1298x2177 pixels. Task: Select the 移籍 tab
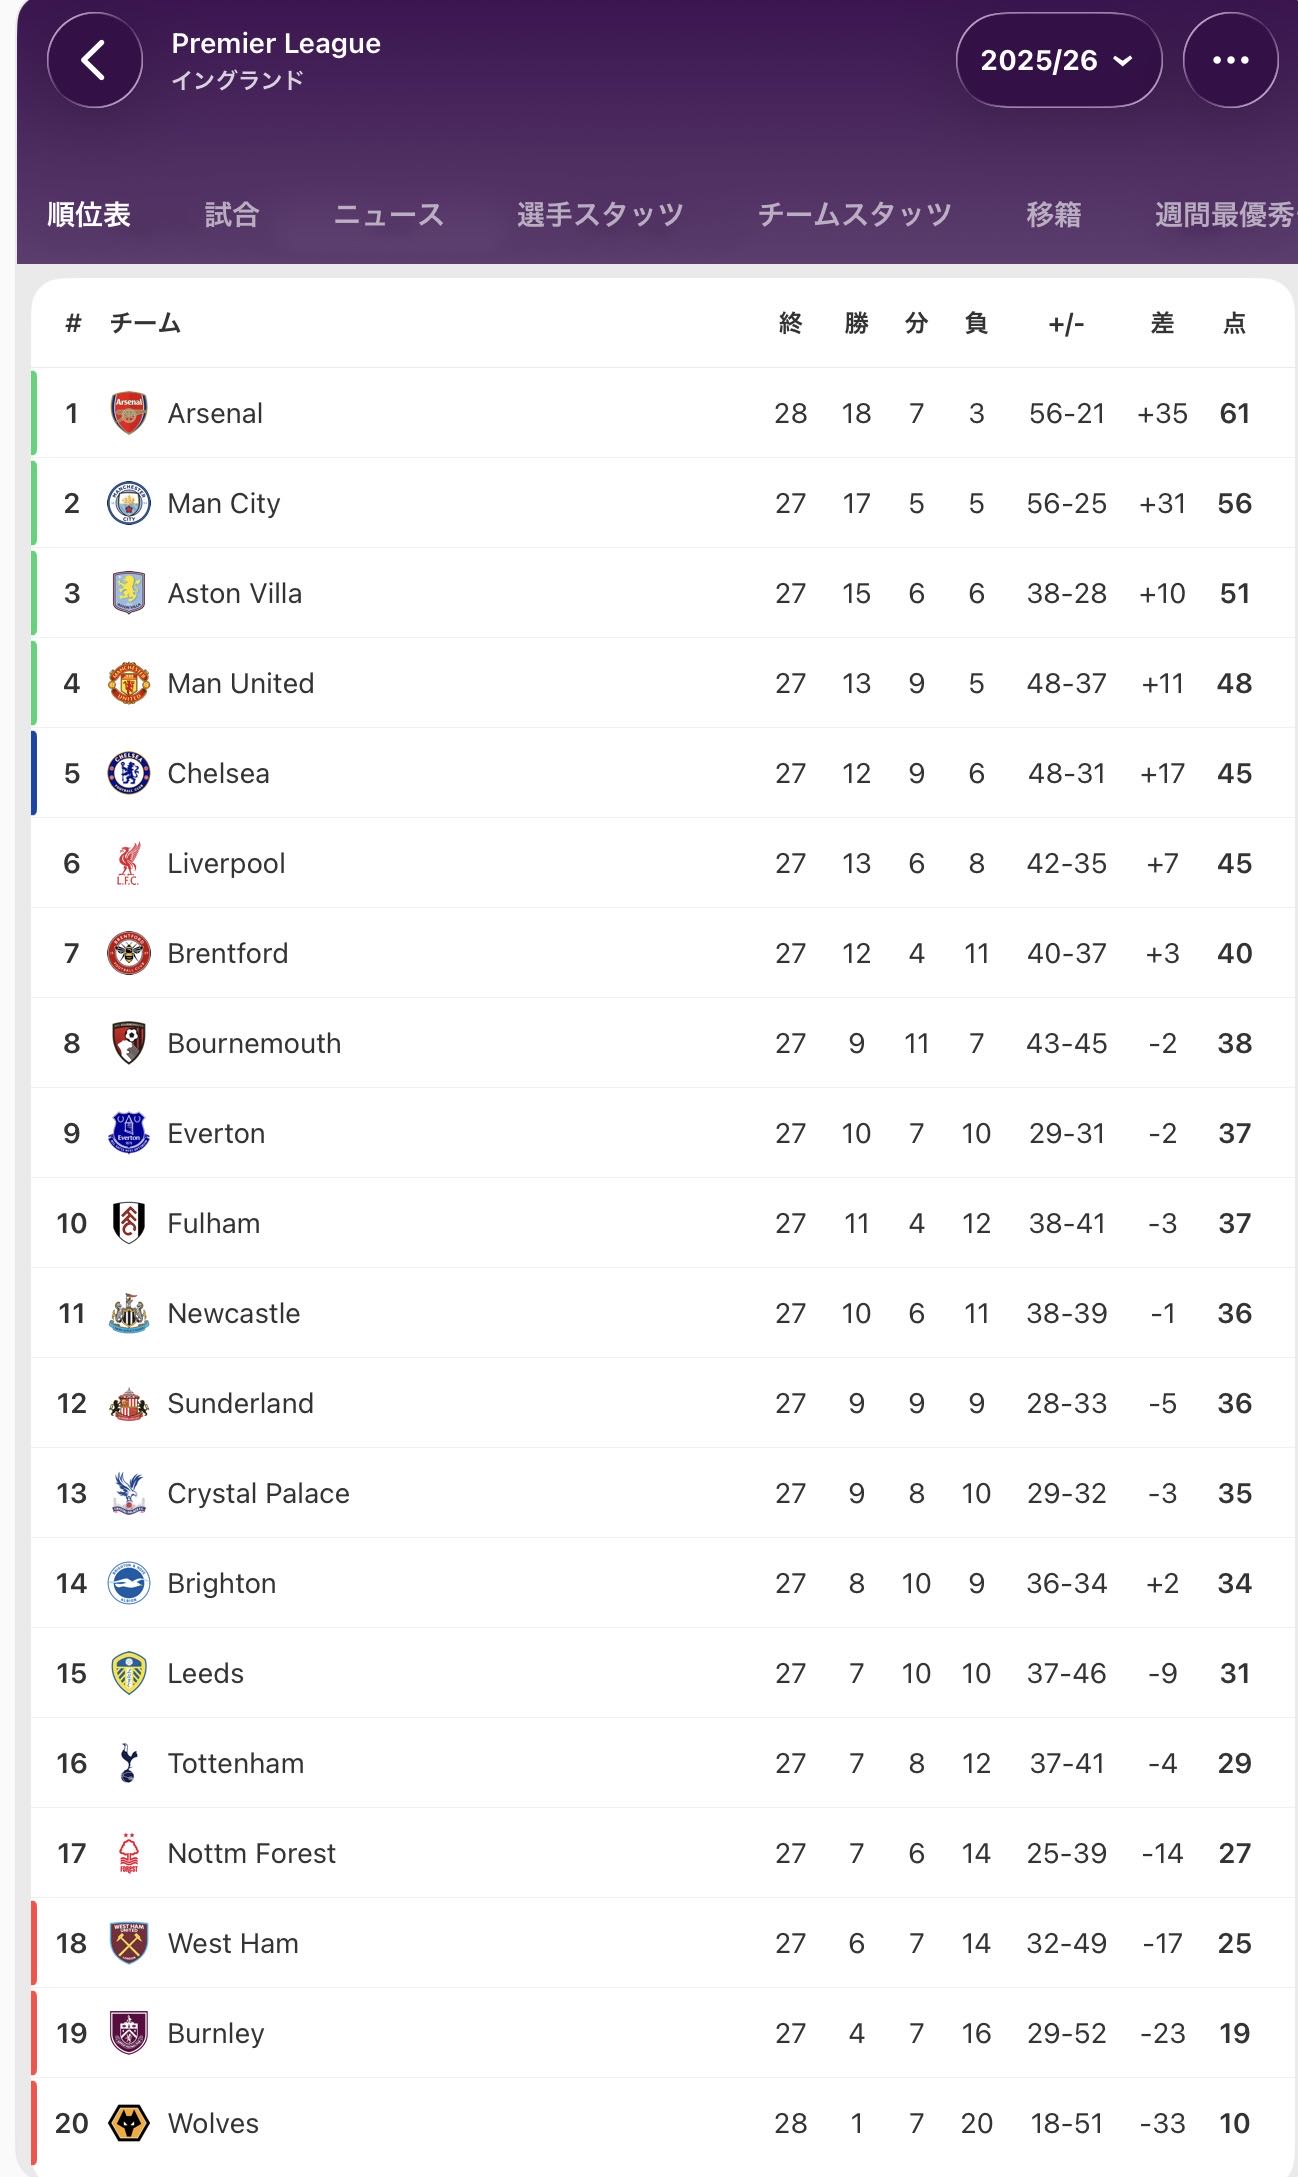(x=1053, y=214)
